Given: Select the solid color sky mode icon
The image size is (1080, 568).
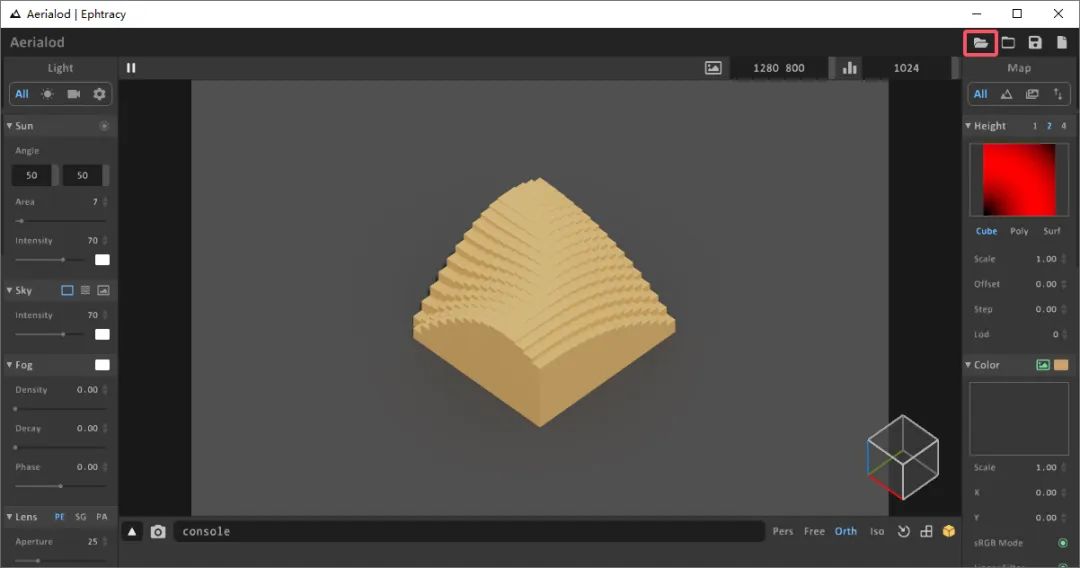Looking at the screenshot, I should pos(67,291).
